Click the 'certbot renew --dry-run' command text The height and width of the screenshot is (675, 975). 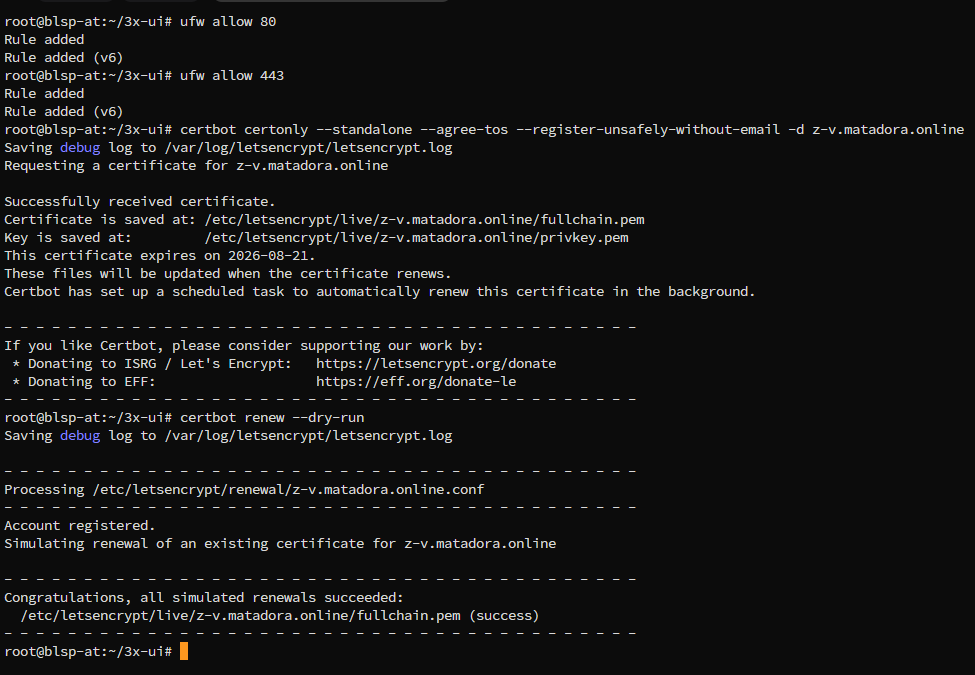click(x=272, y=418)
